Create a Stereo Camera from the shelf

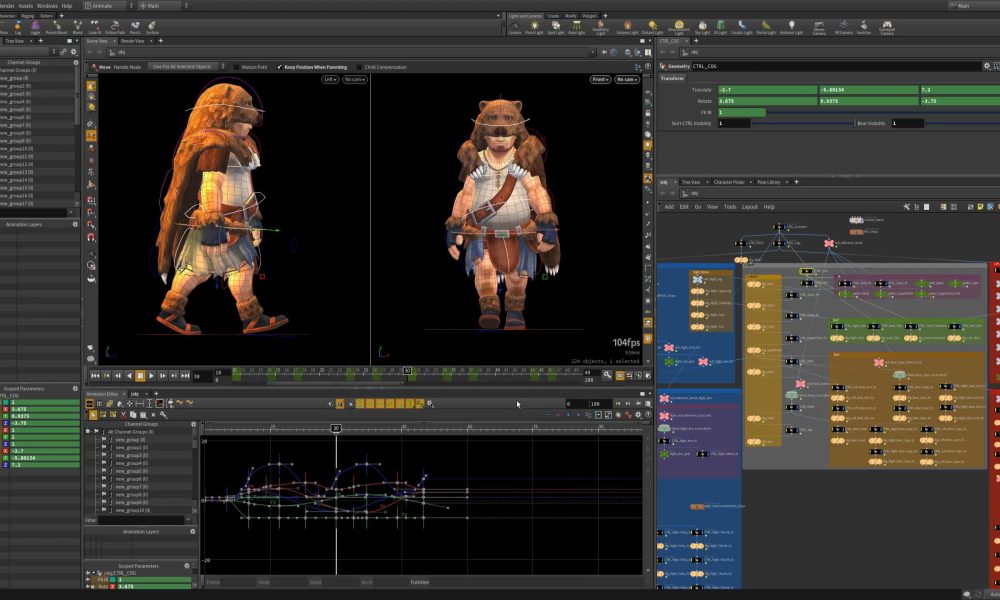(x=820, y=27)
